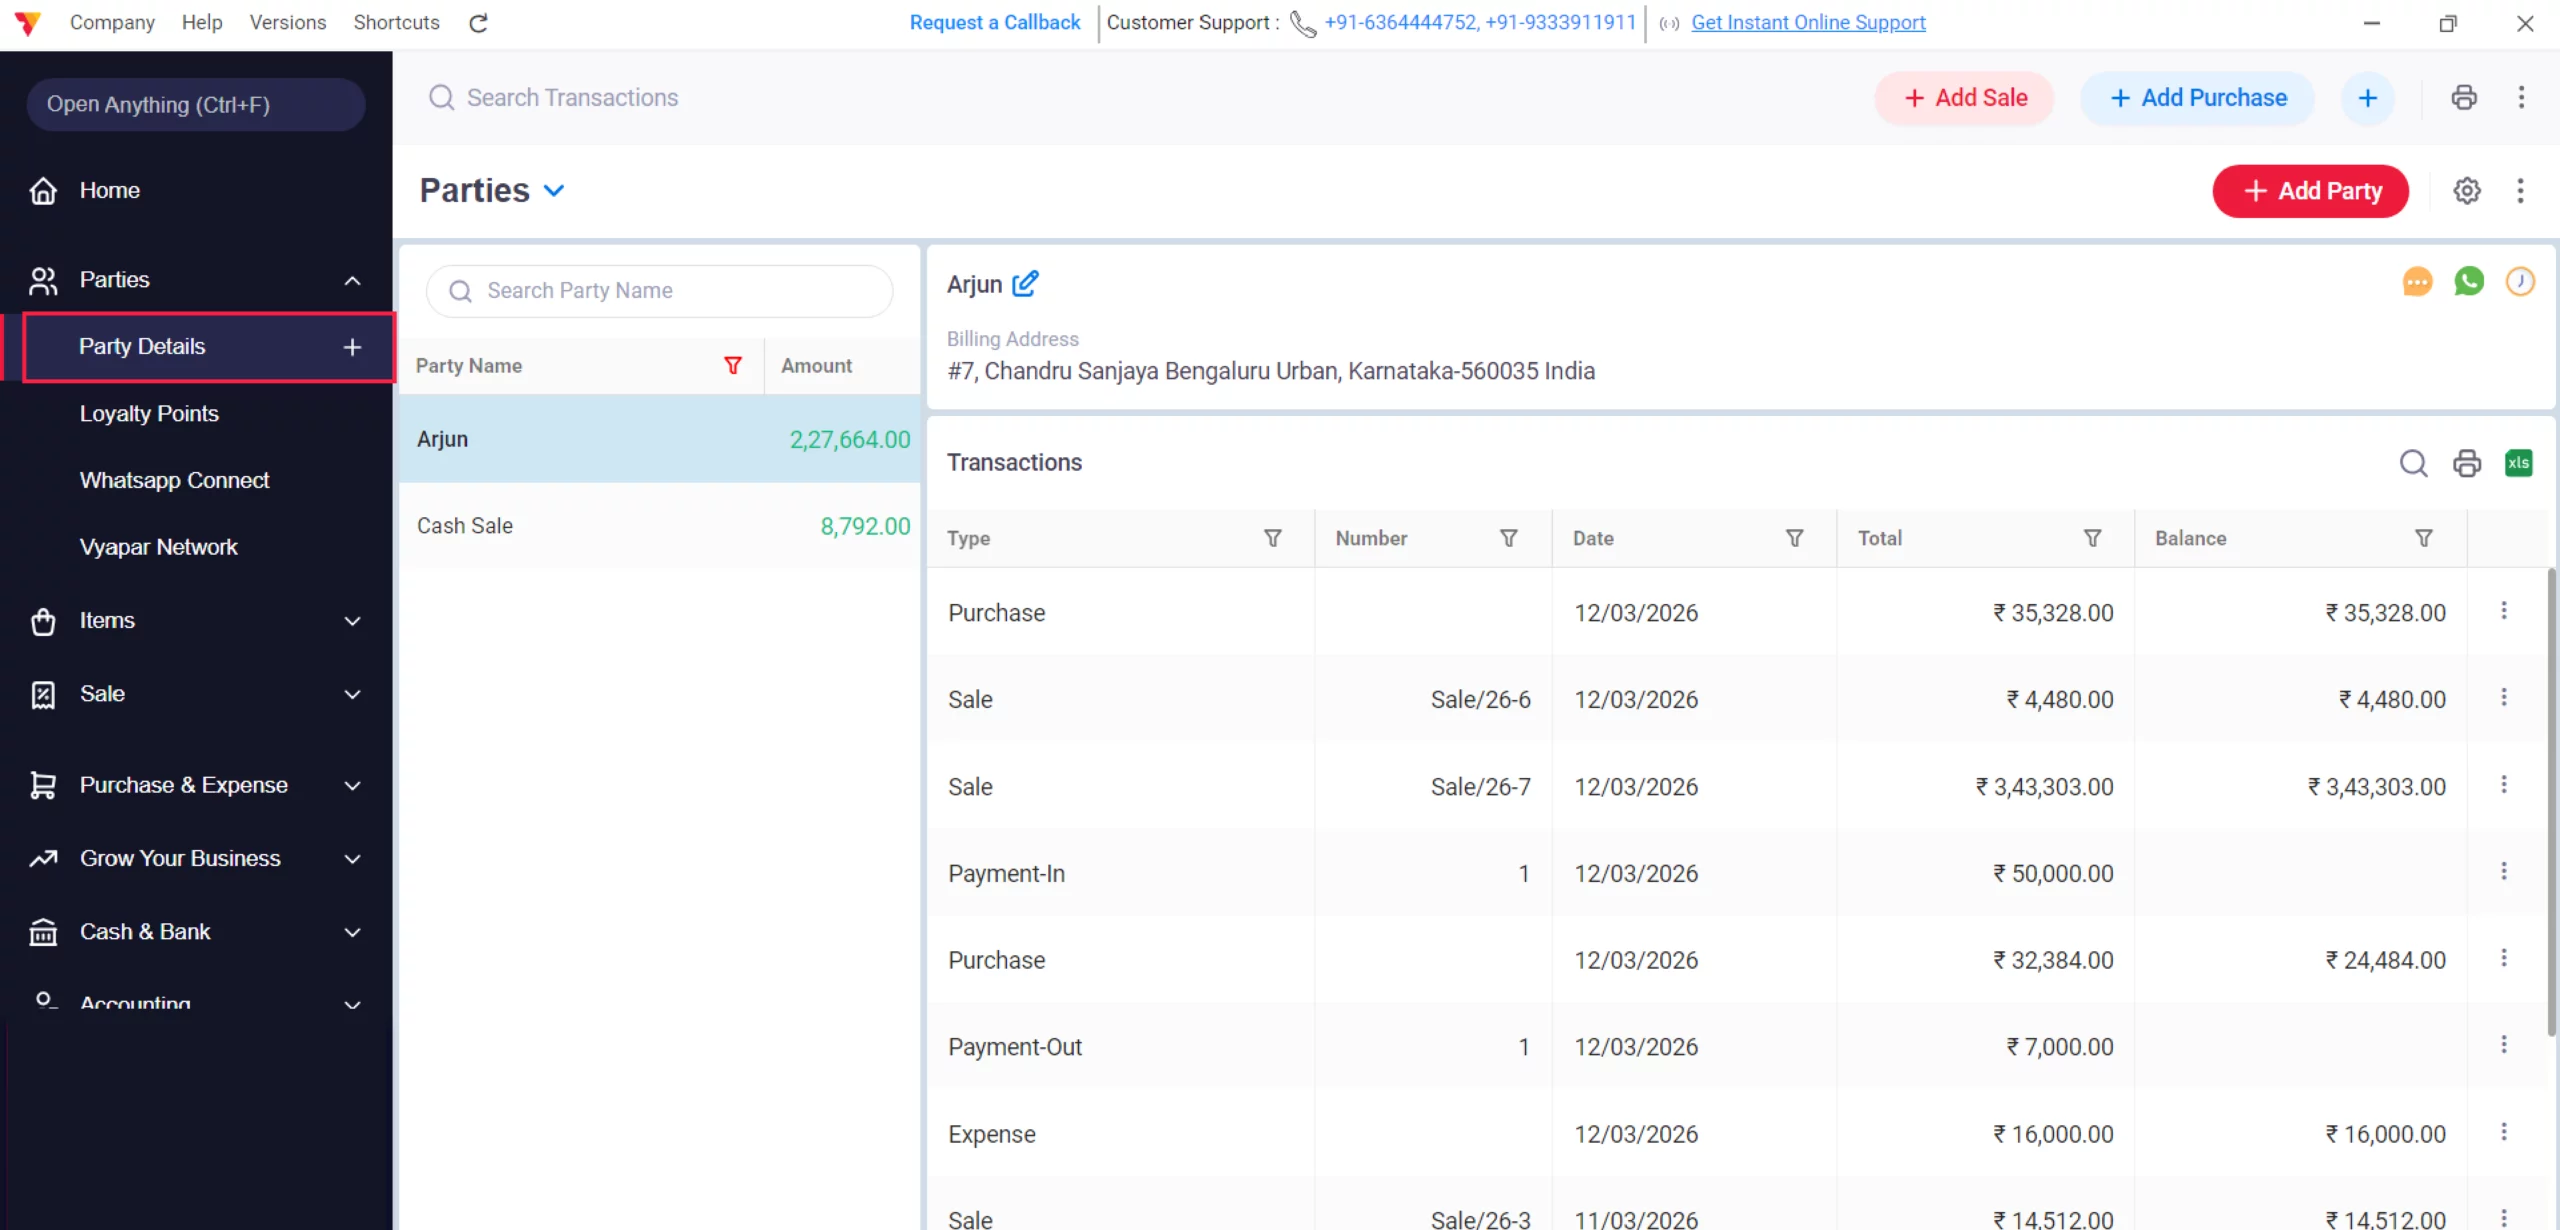Click the Add Party button

coord(2310,191)
